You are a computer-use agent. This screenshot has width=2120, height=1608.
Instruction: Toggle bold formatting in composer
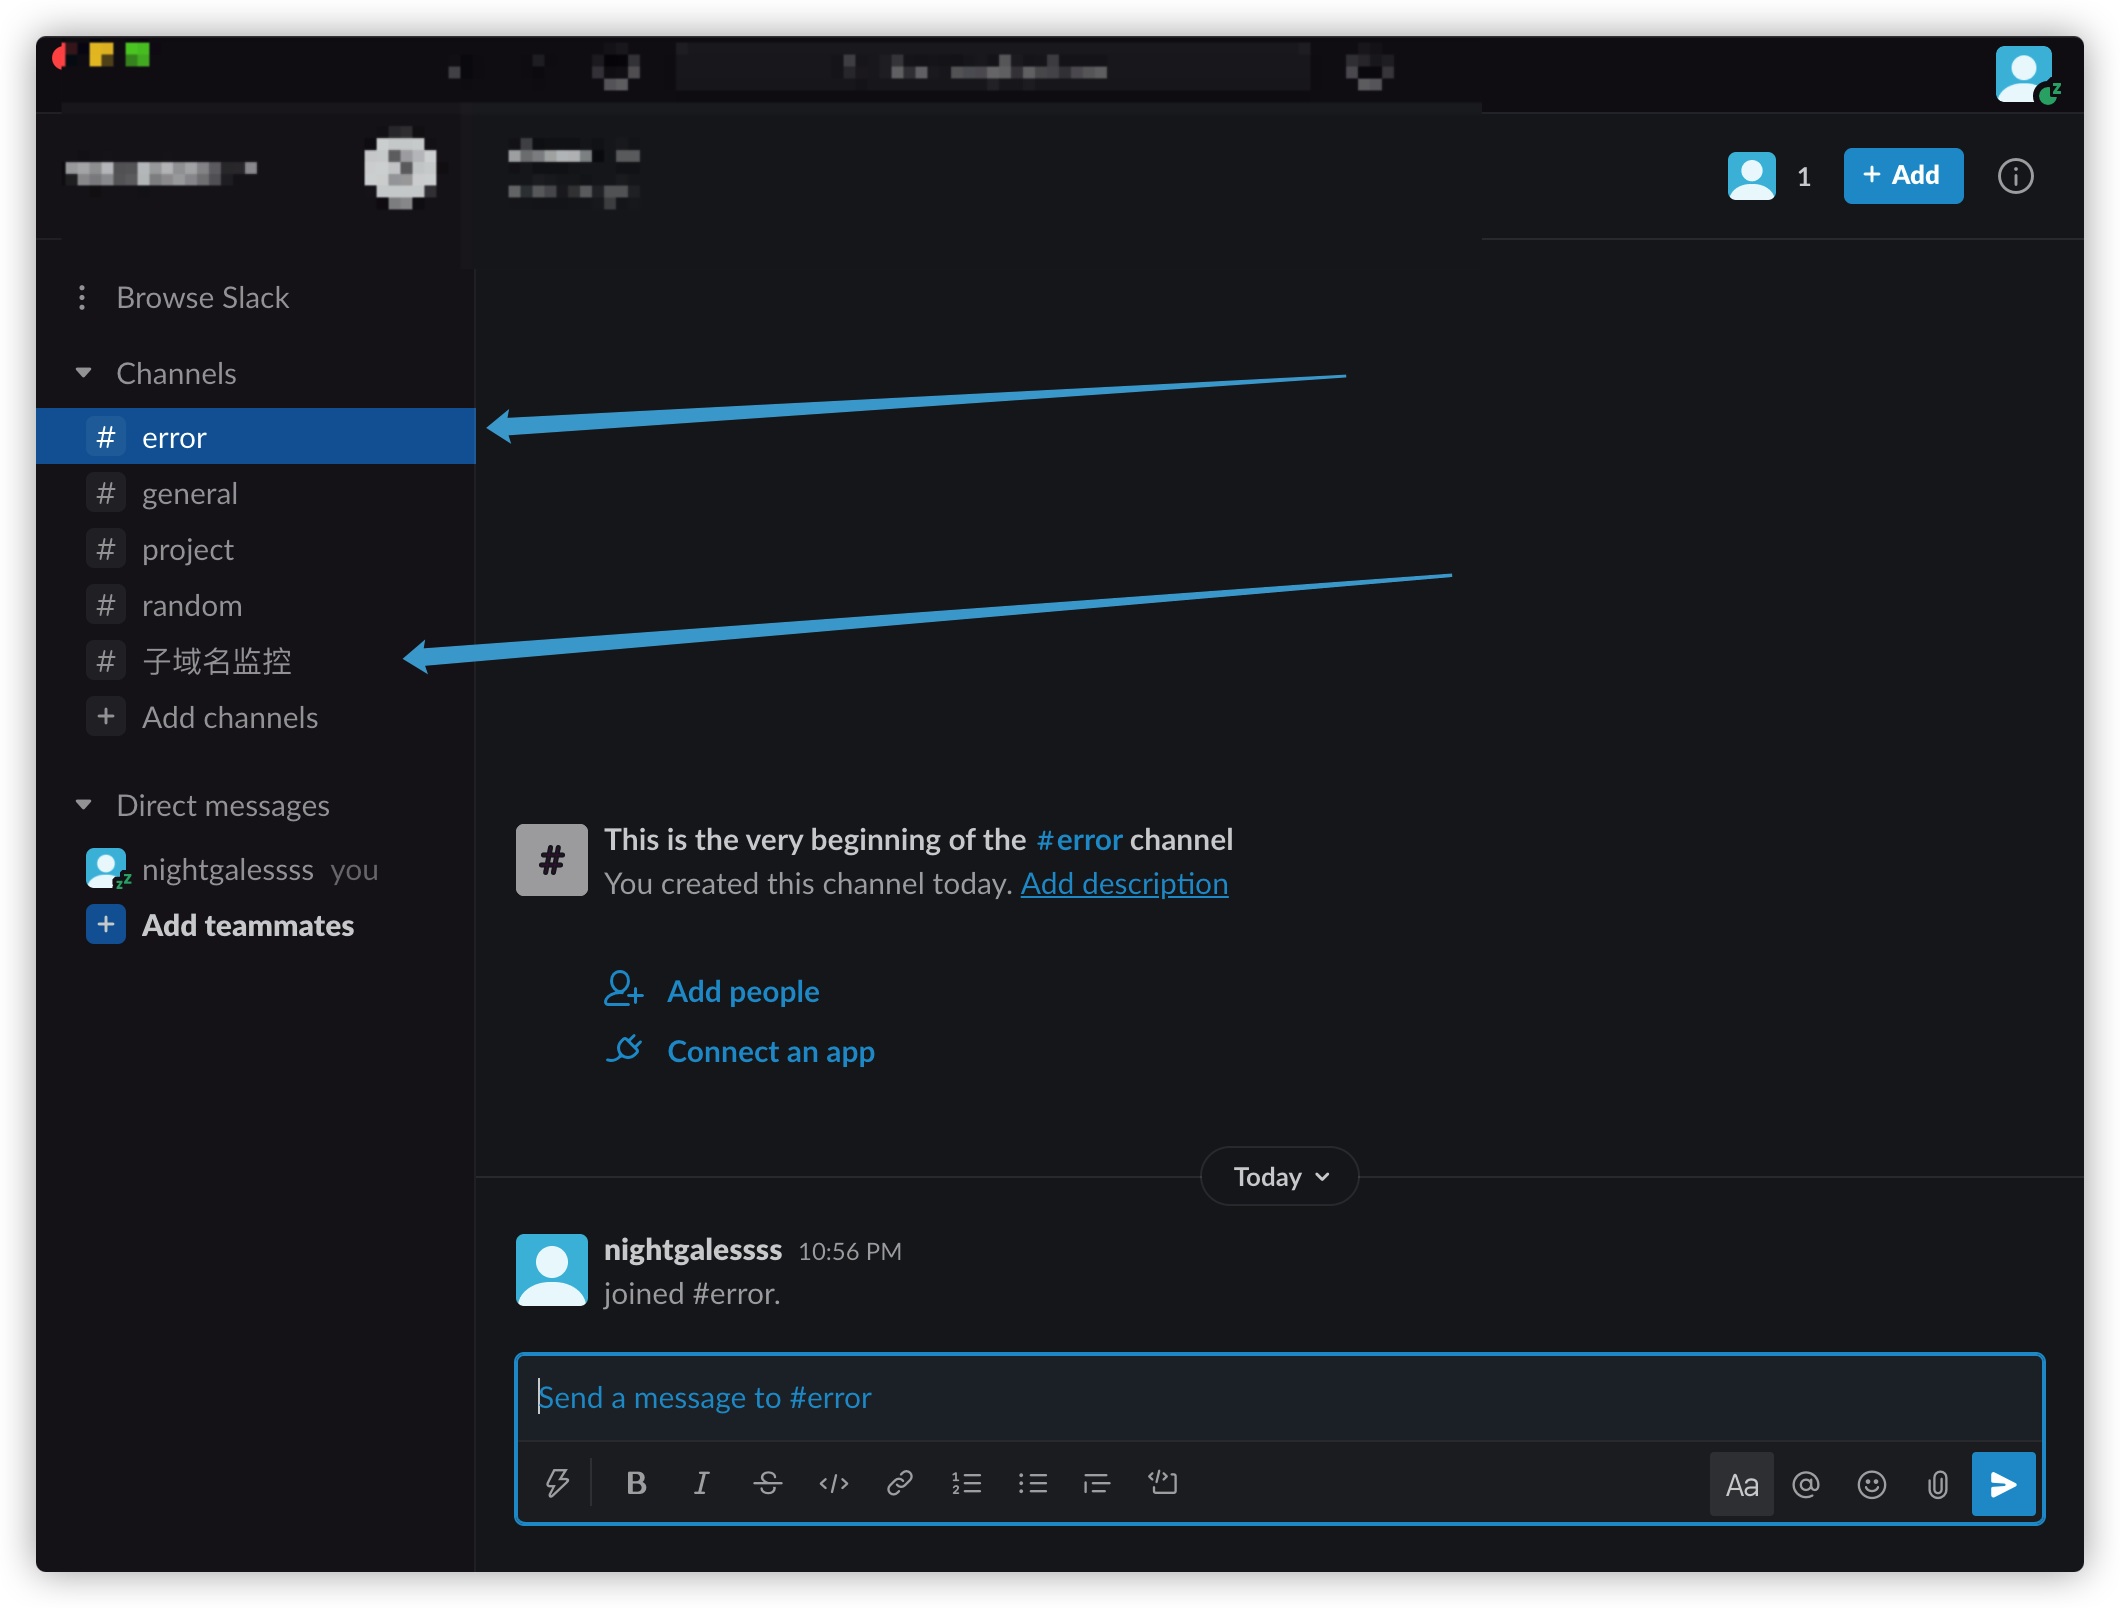point(636,1483)
